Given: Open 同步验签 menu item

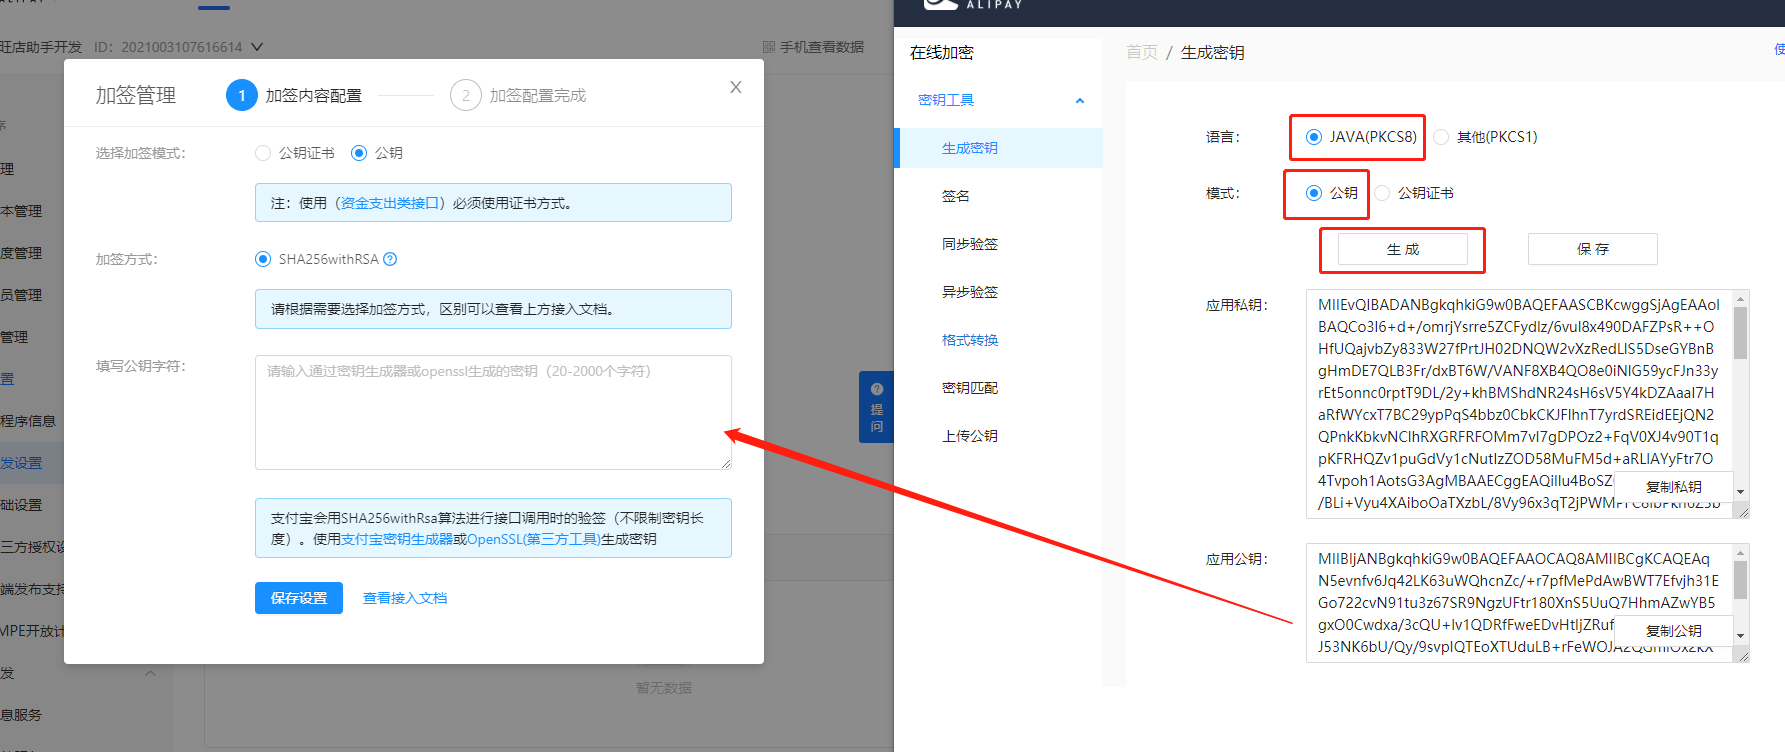Looking at the screenshot, I should 998,244.
